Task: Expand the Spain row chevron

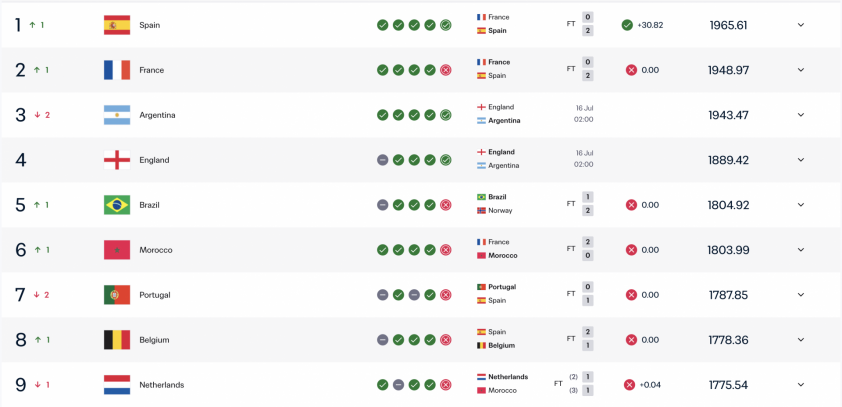Action: coord(801,25)
